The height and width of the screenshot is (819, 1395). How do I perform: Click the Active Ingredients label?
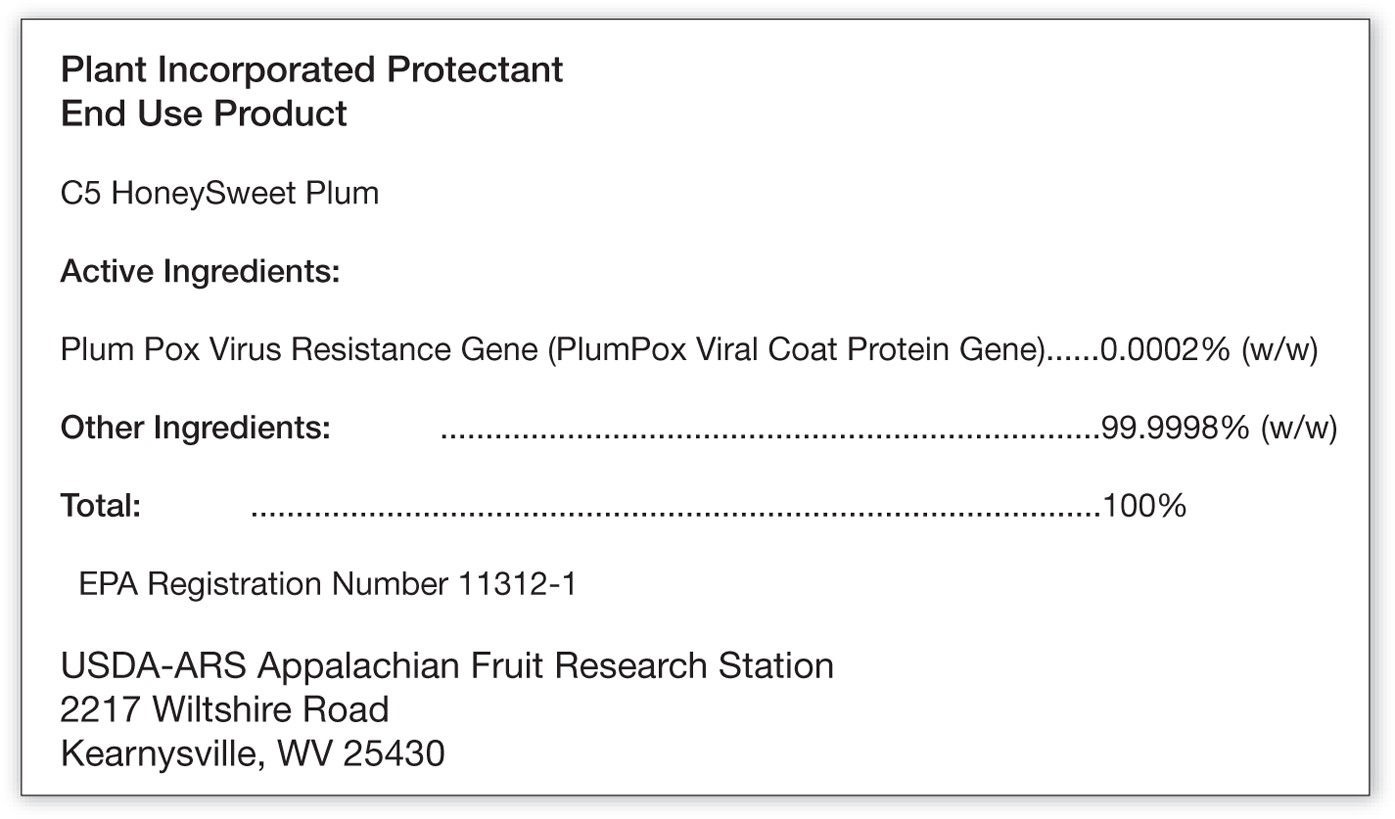pyautogui.click(x=200, y=271)
